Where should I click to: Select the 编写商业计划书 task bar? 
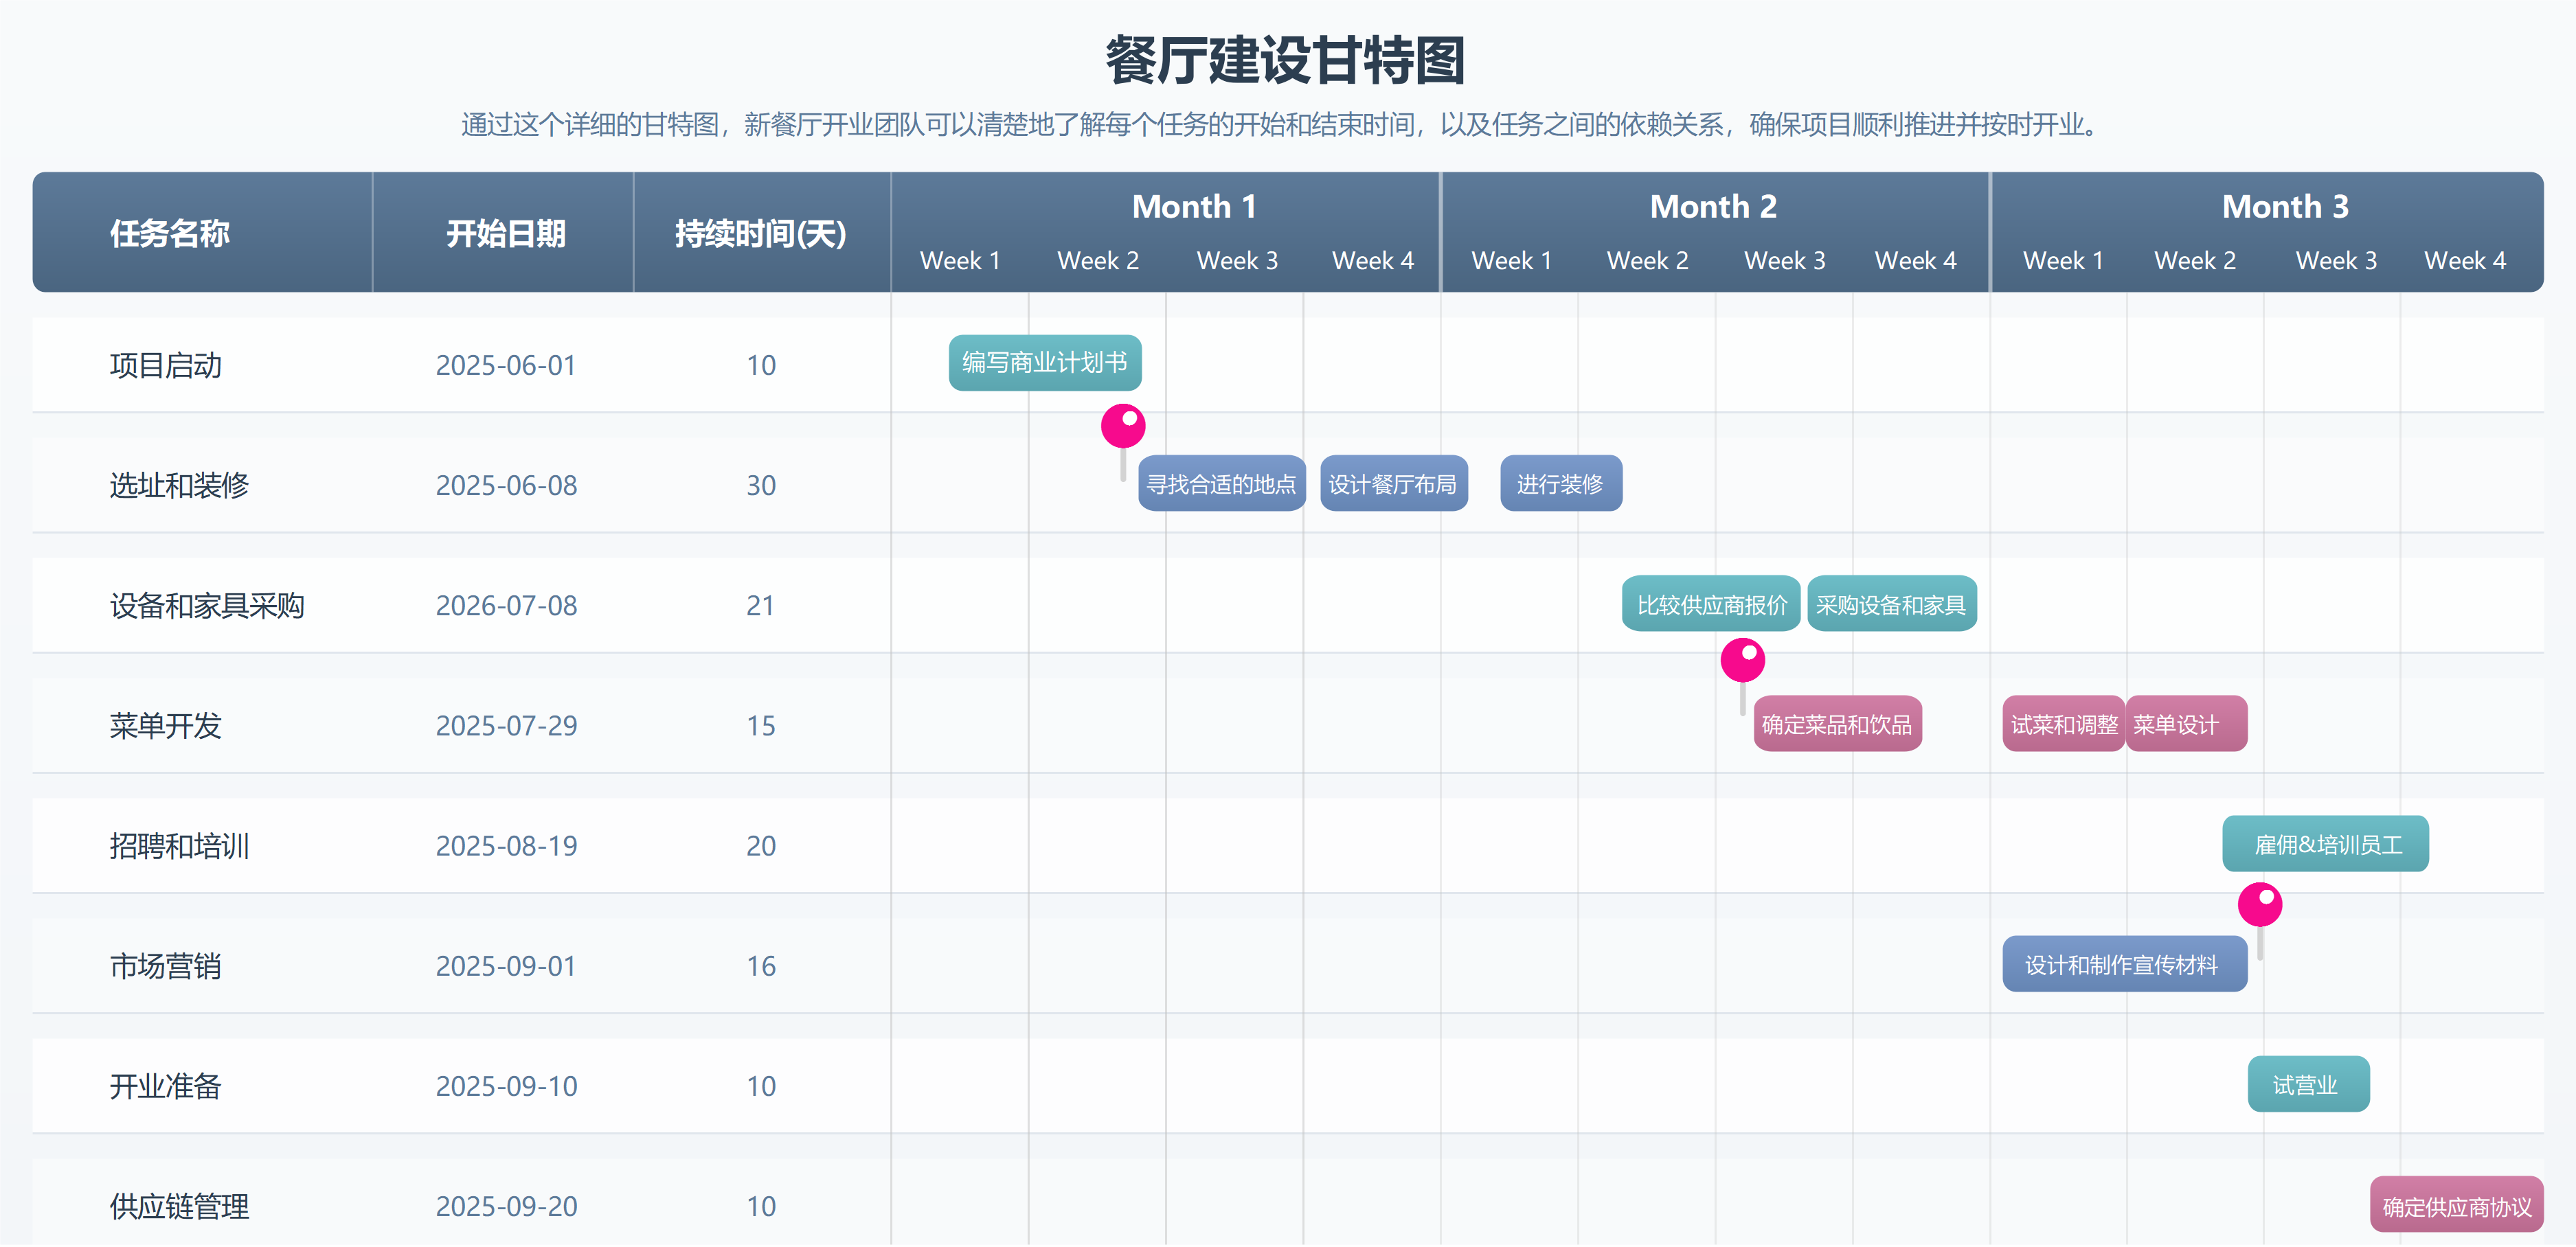[1044, 363]
